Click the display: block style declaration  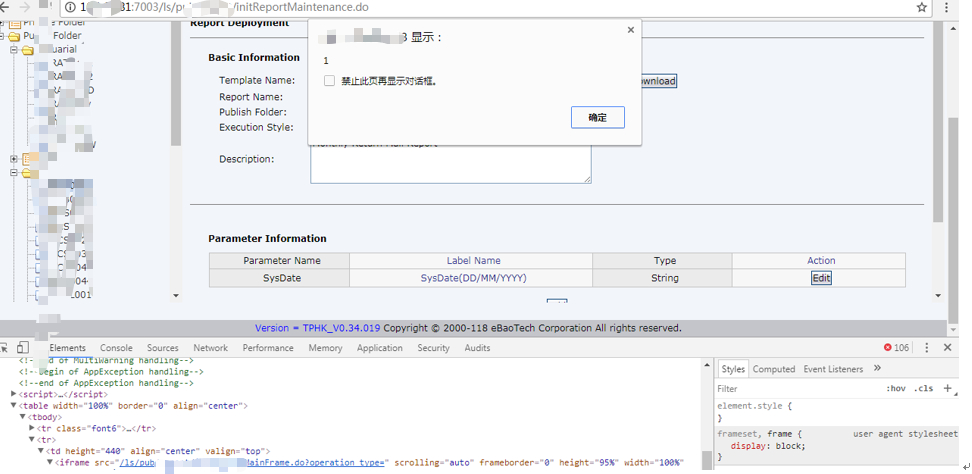[767, 446]
